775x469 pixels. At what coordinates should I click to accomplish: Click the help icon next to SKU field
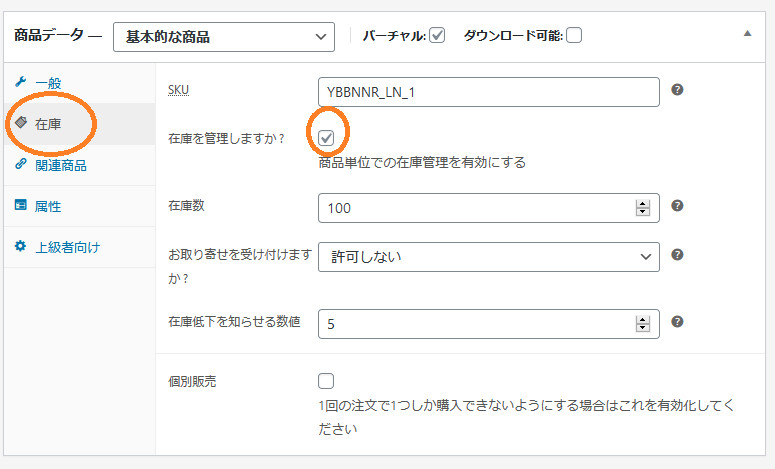pos(677,89)
